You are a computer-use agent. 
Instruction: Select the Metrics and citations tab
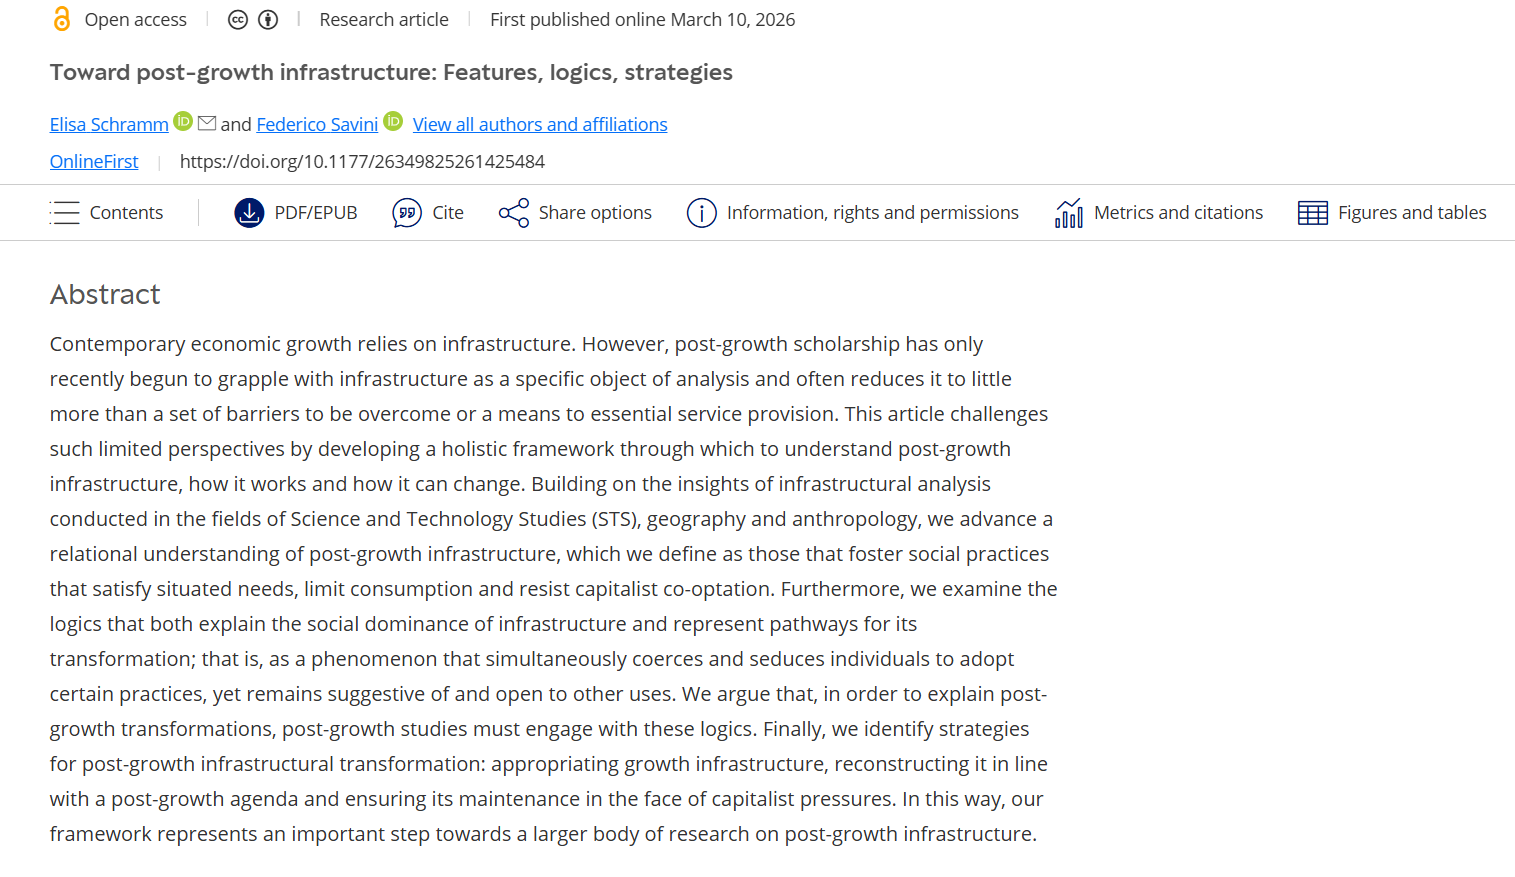tap(1158, 212)
